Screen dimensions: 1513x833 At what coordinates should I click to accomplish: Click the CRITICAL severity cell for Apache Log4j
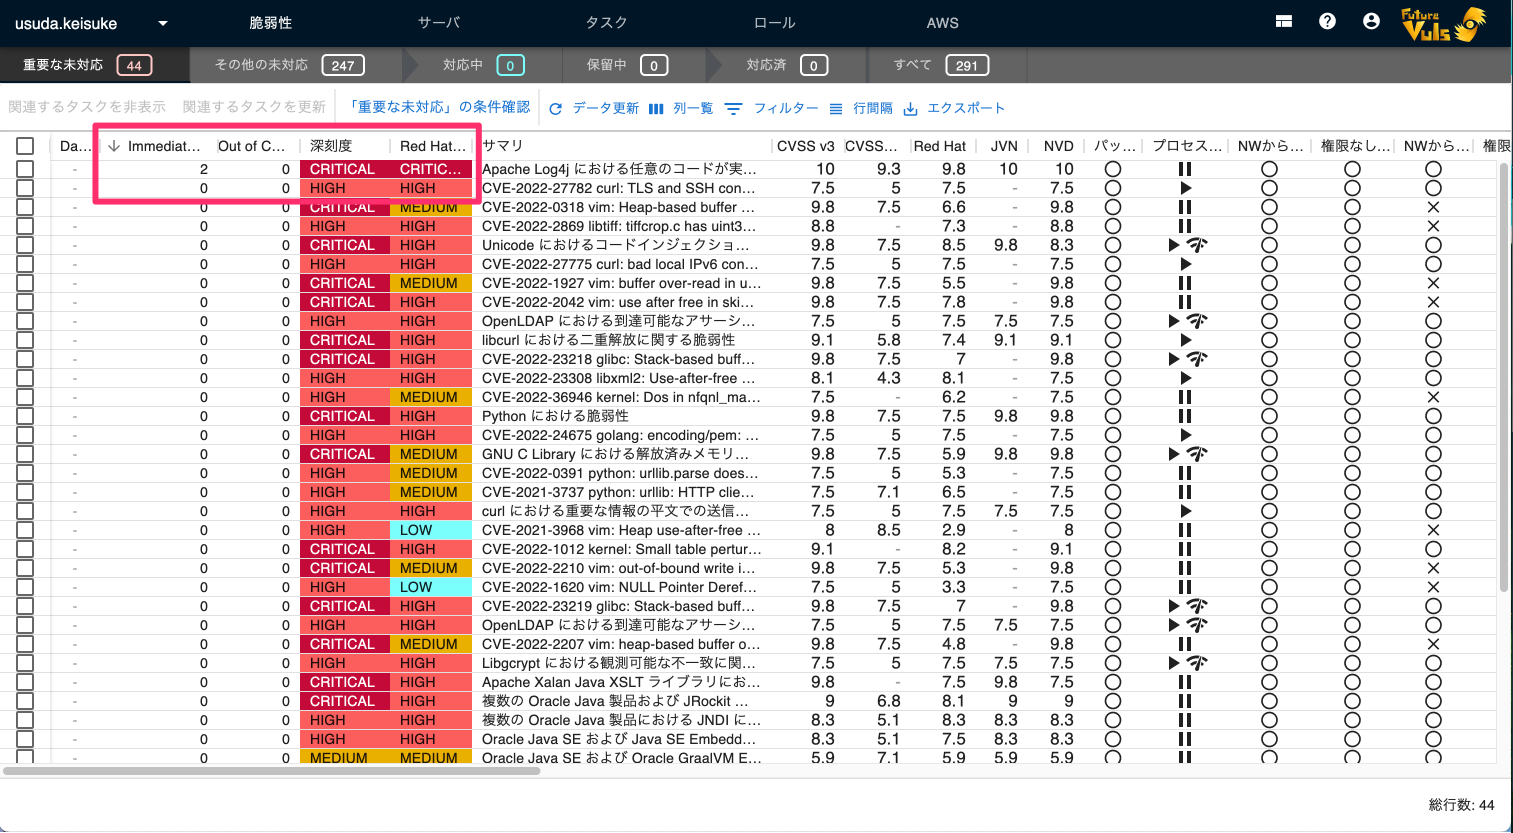pyautogui.click(x=342, y=169)
